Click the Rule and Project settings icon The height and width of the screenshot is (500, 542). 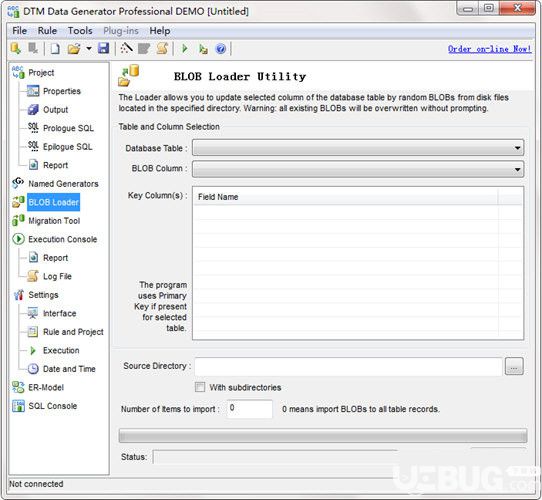point(33,332)
